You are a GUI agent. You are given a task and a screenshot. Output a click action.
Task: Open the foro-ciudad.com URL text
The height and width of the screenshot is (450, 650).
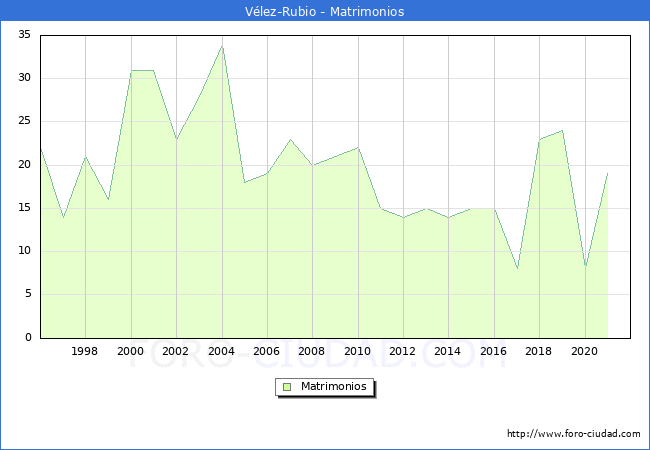(574, 434)
